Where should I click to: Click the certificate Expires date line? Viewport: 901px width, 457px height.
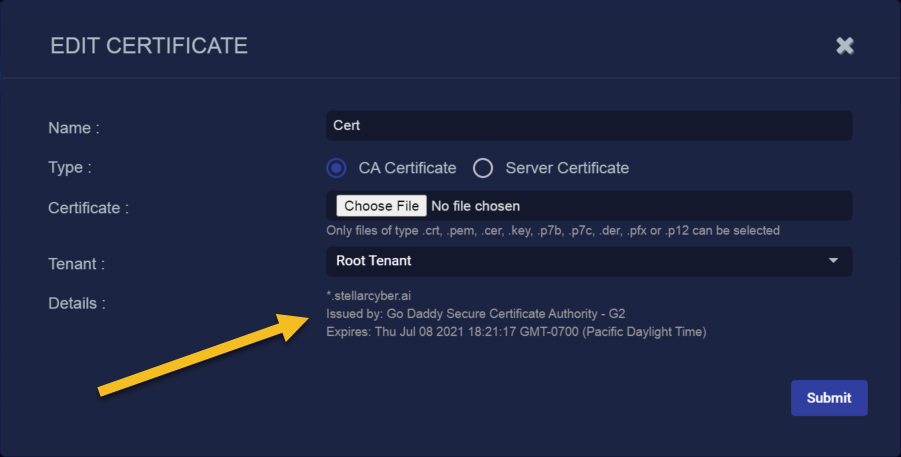516,332
